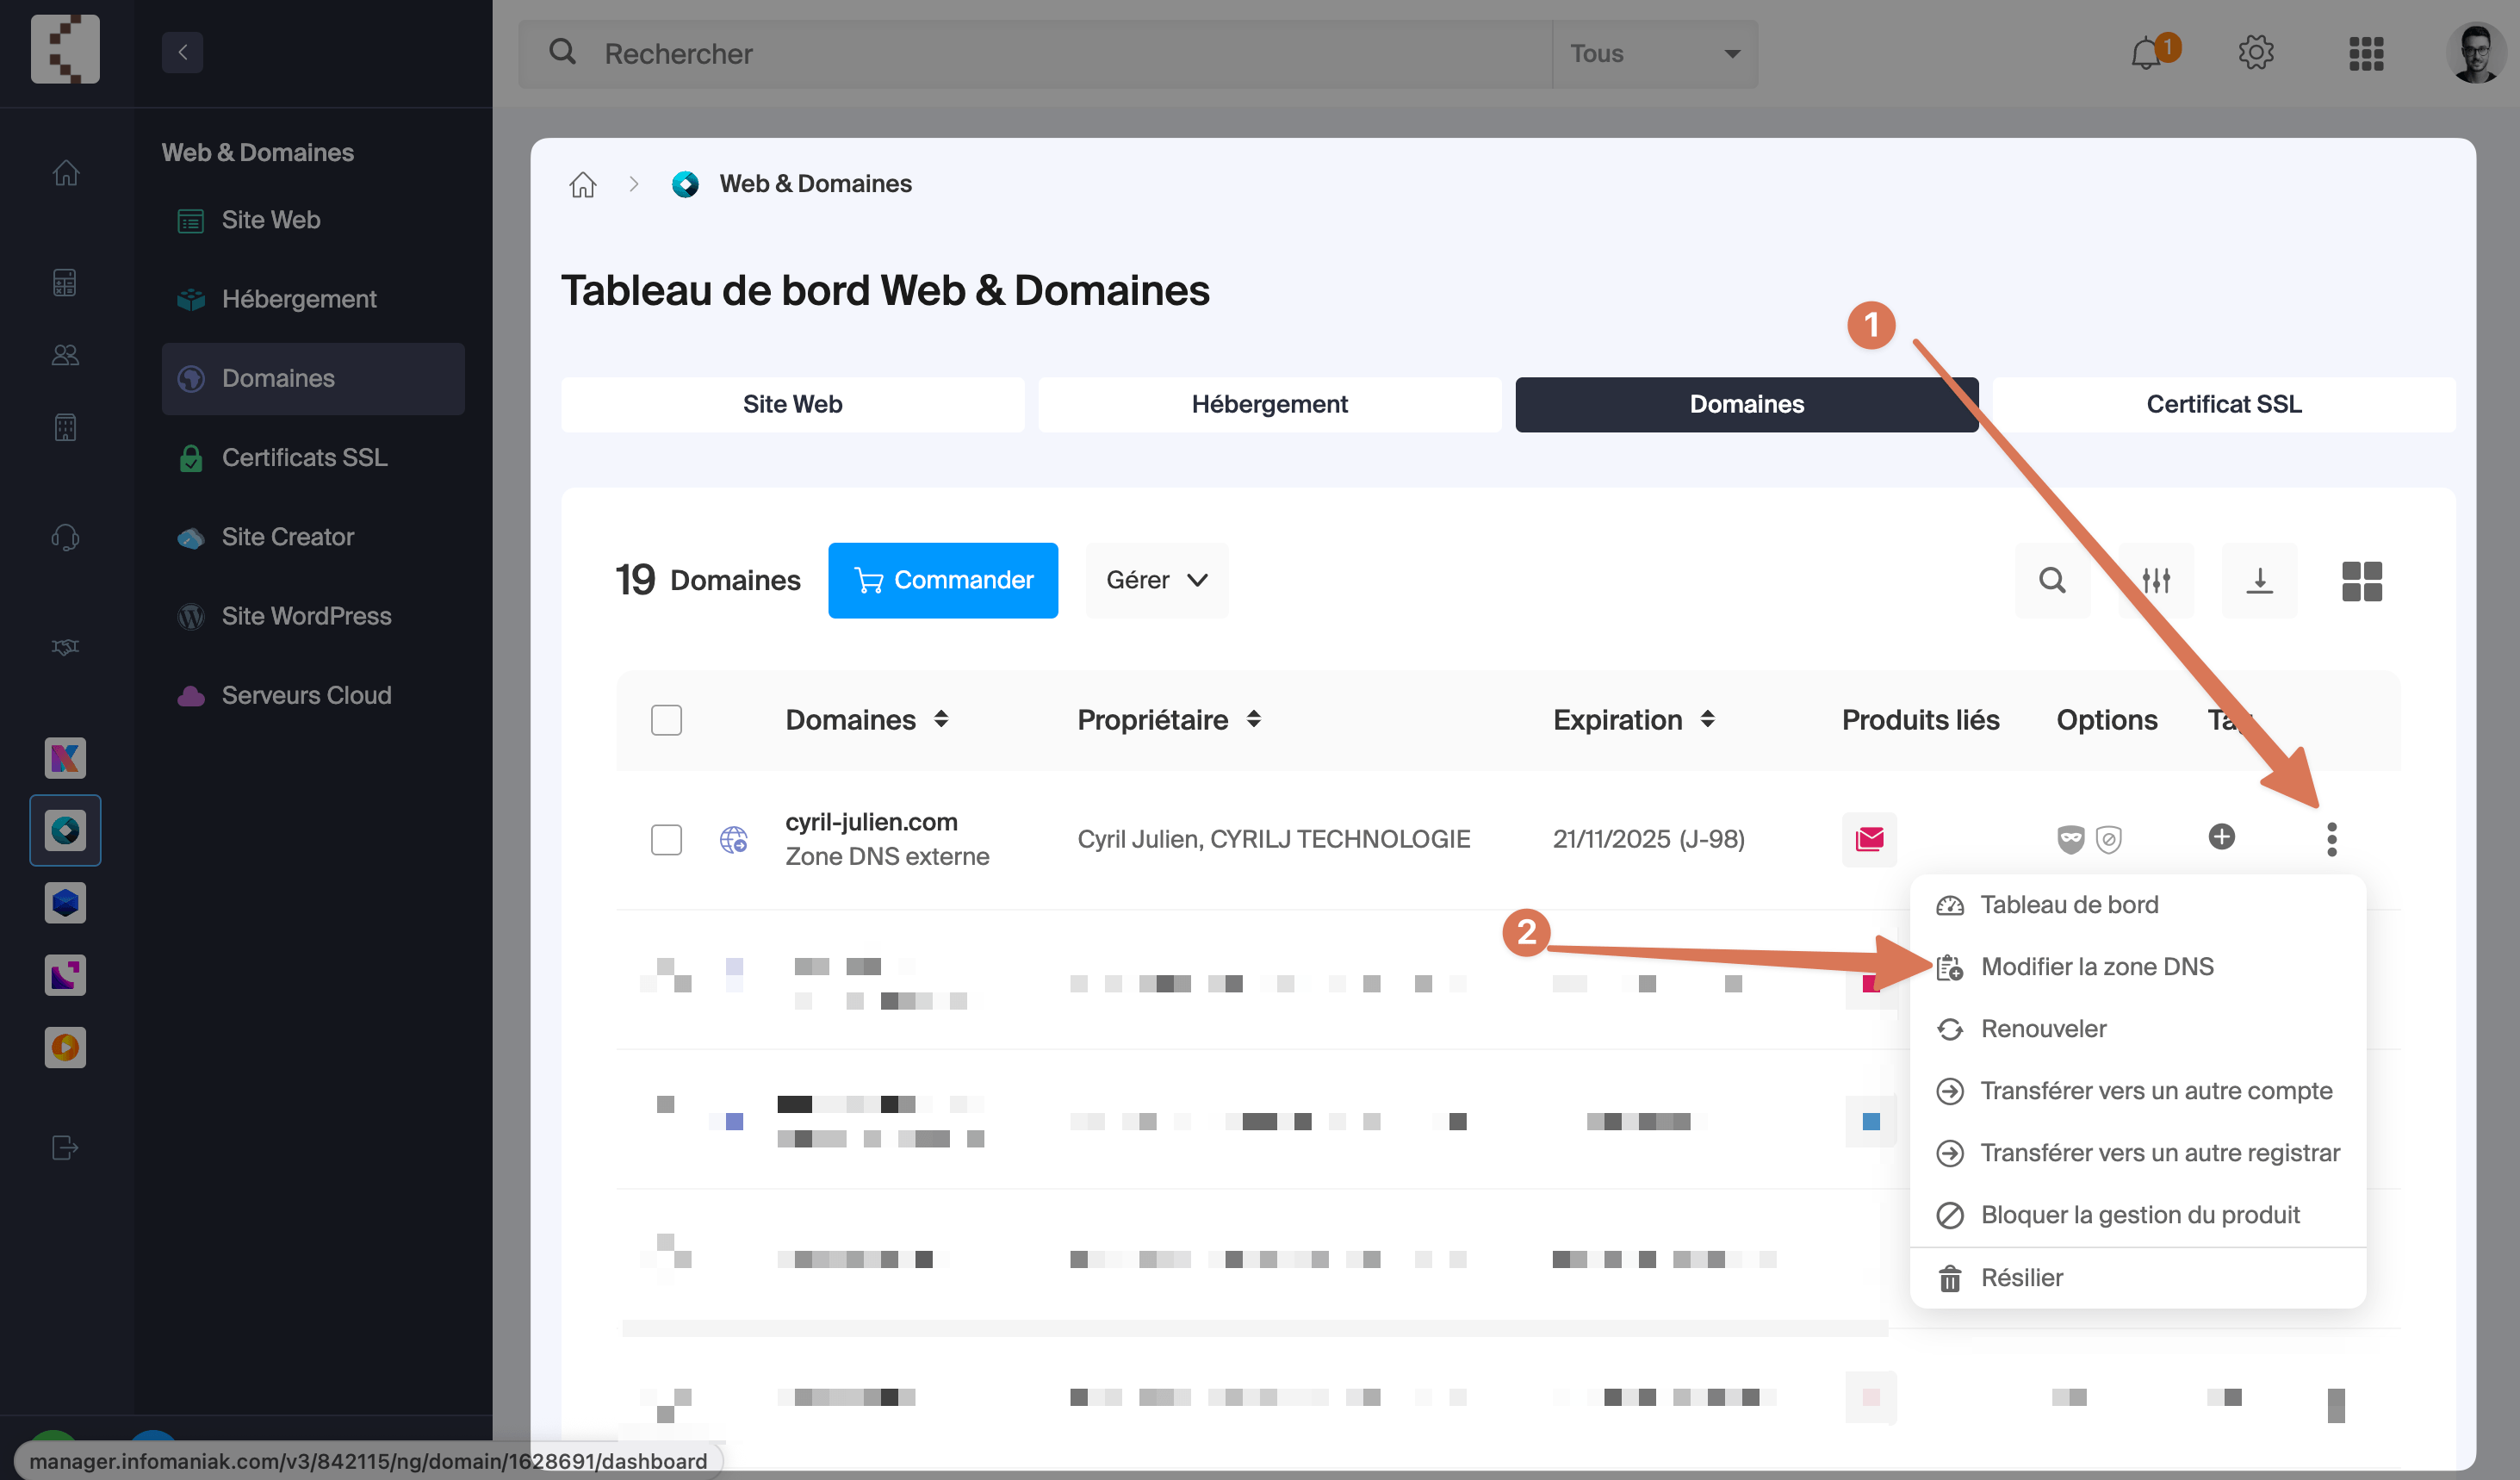Open the filter sliders icon

pos(2157,580)
